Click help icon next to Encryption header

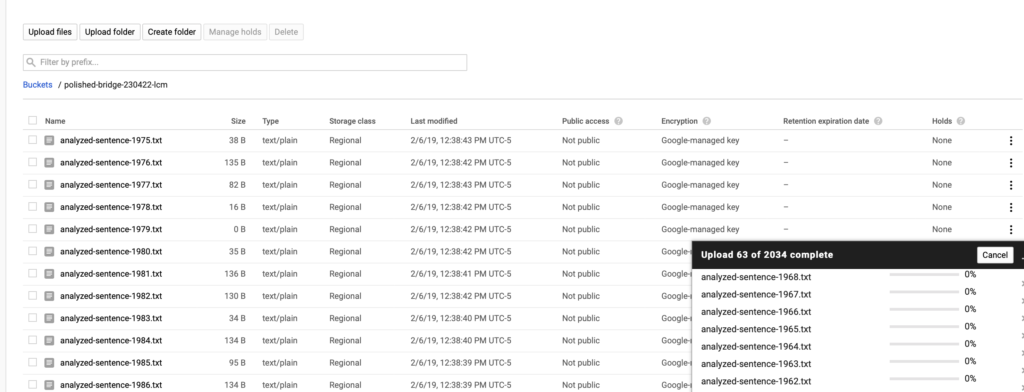click(x=707, y=121)
